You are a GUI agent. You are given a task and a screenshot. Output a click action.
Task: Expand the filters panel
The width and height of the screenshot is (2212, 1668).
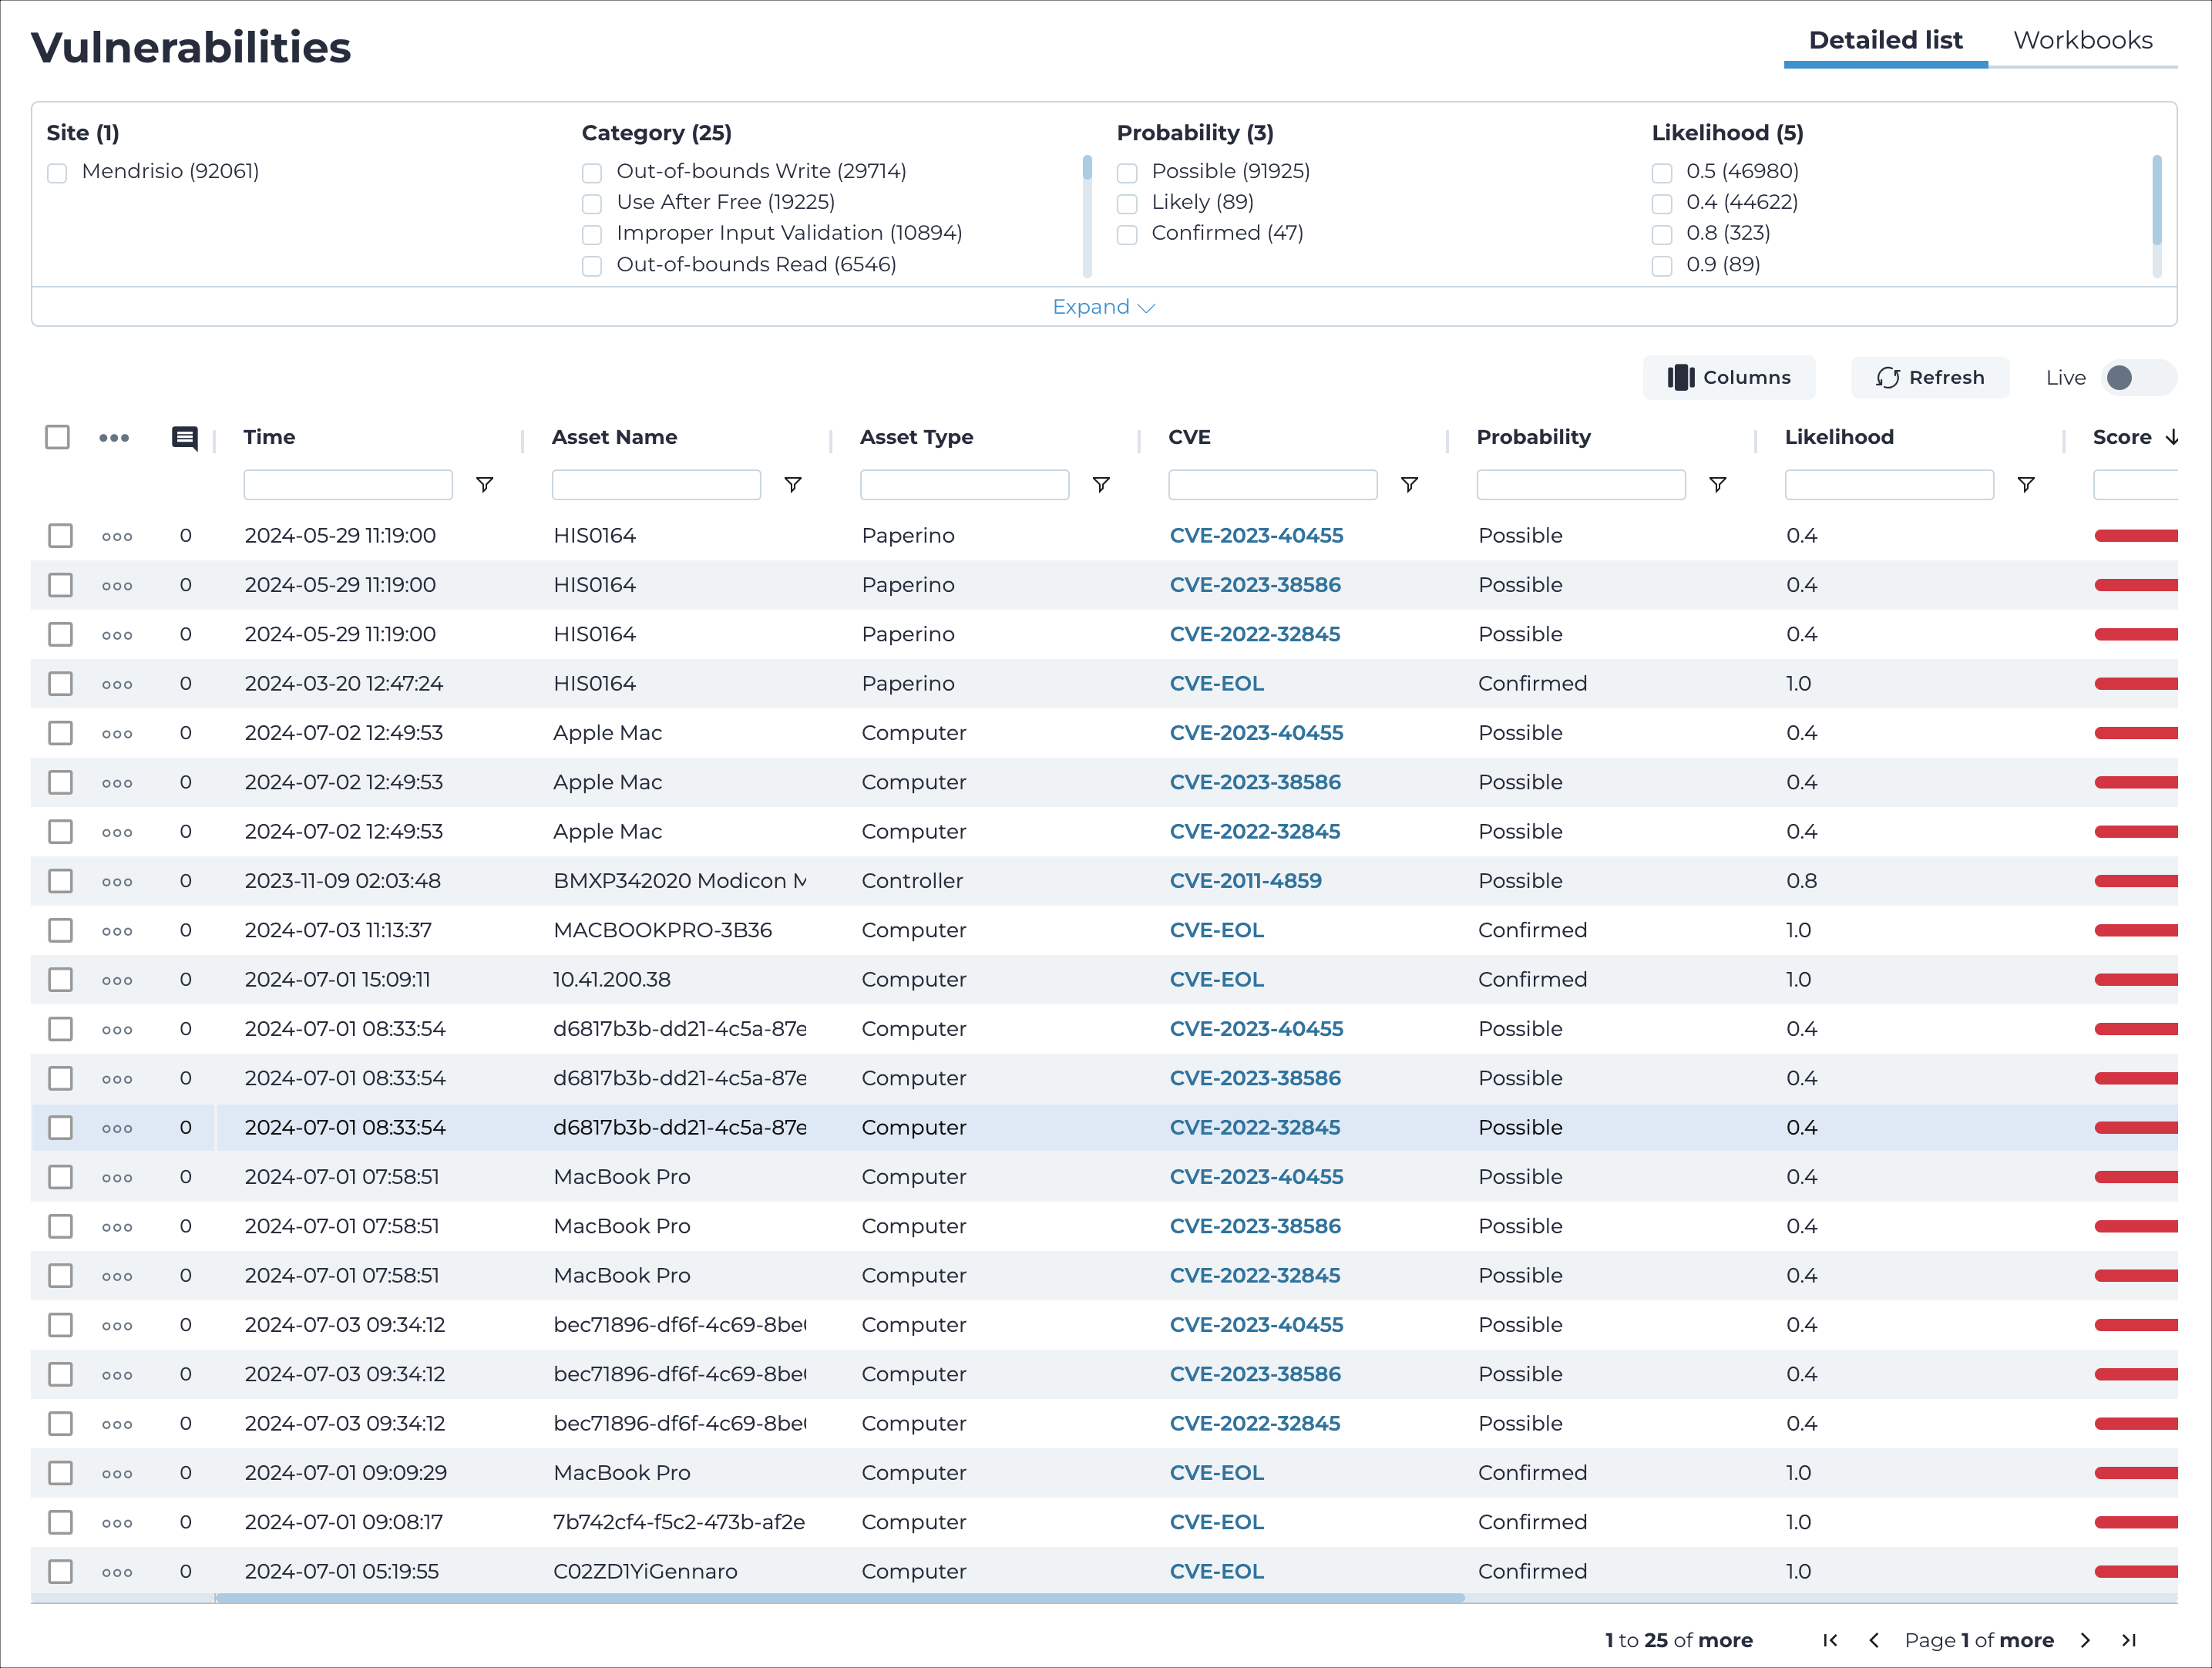[1104, 307]
